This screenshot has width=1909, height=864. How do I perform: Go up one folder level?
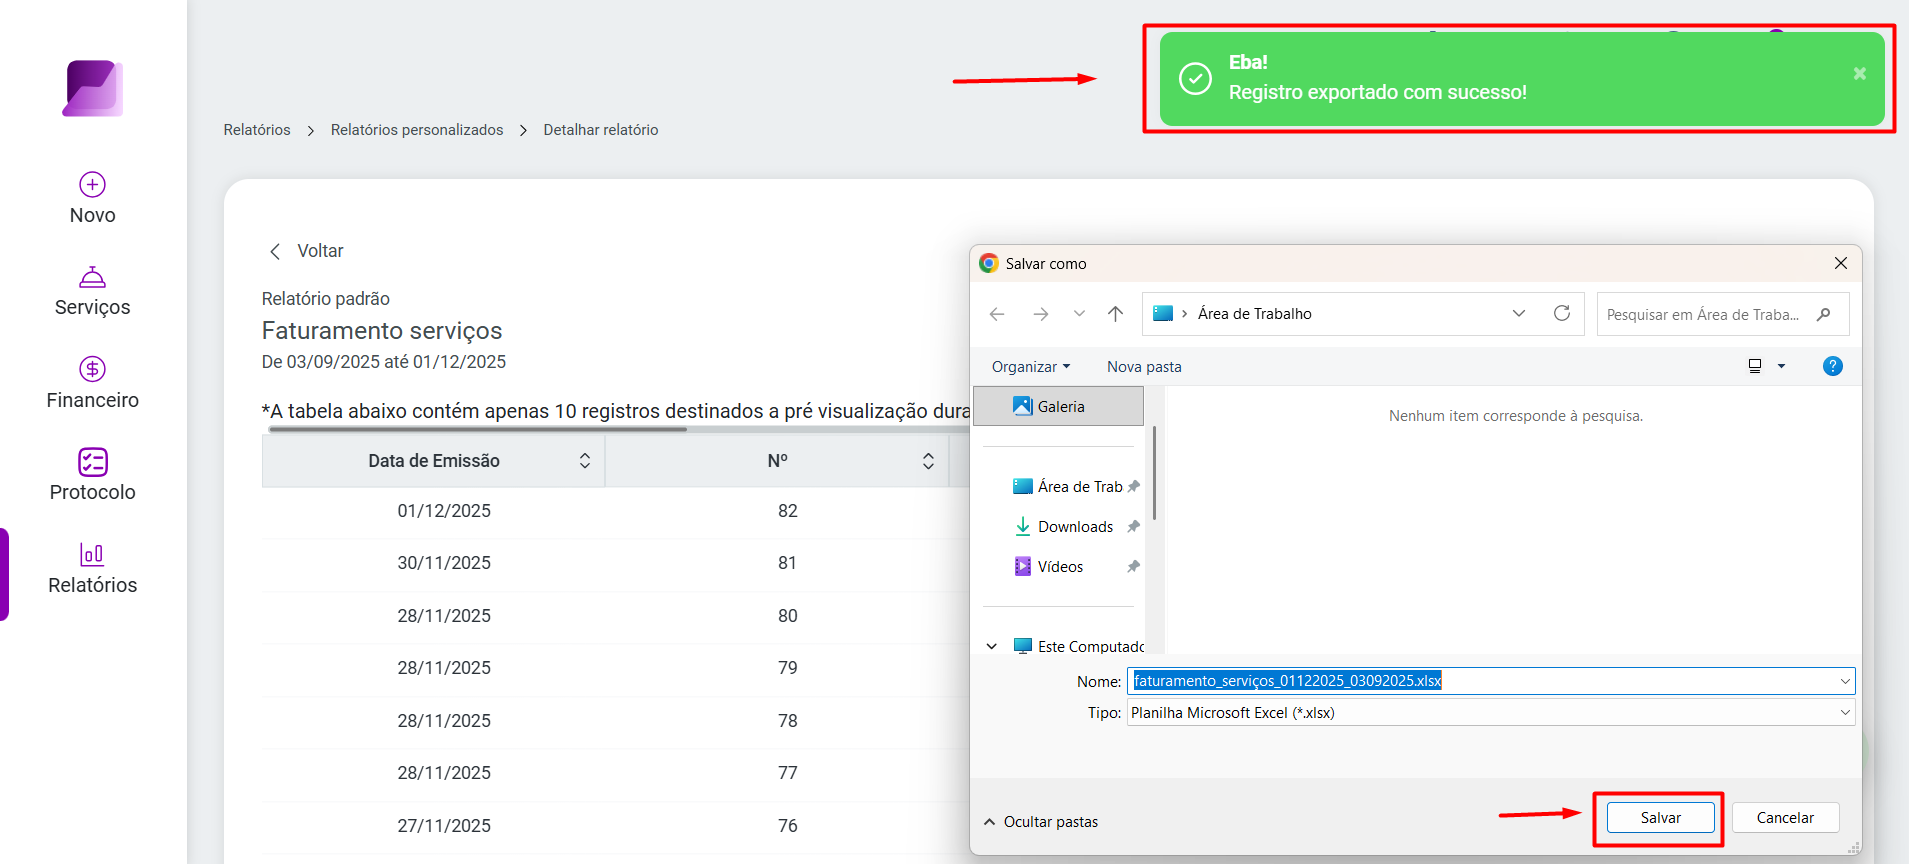point(1116,314)
